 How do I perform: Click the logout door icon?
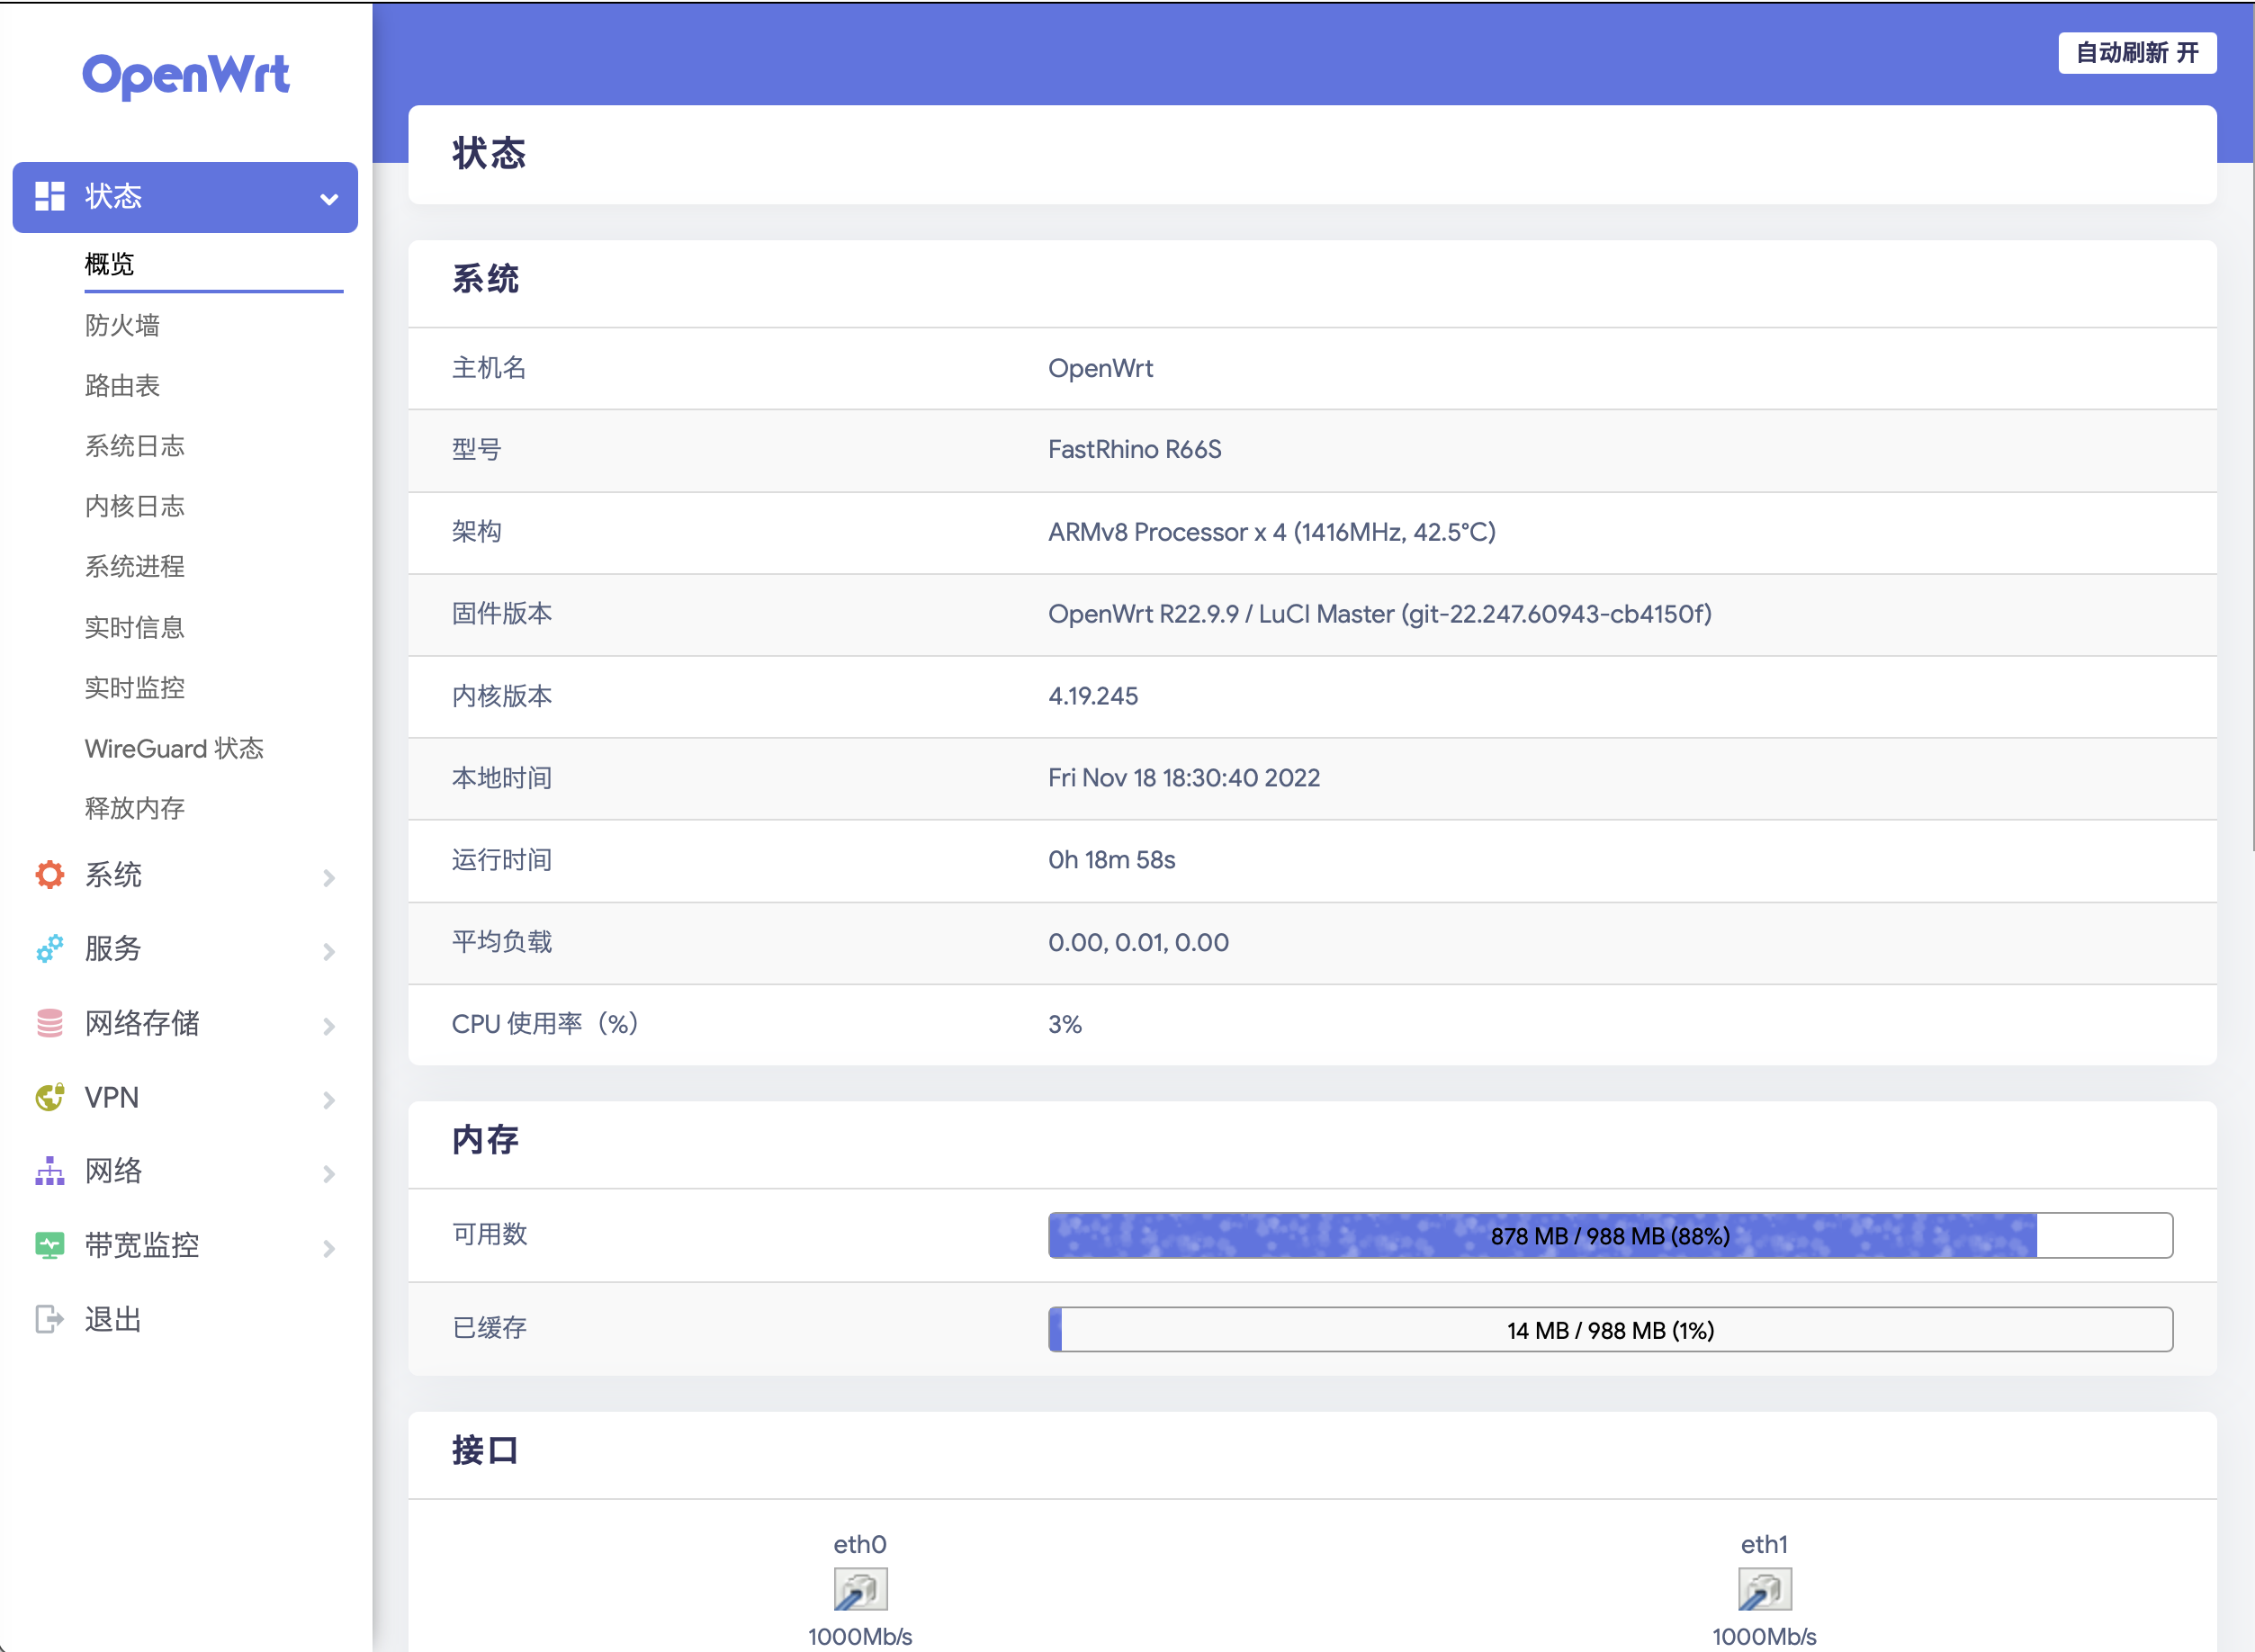click(49, 1319)
